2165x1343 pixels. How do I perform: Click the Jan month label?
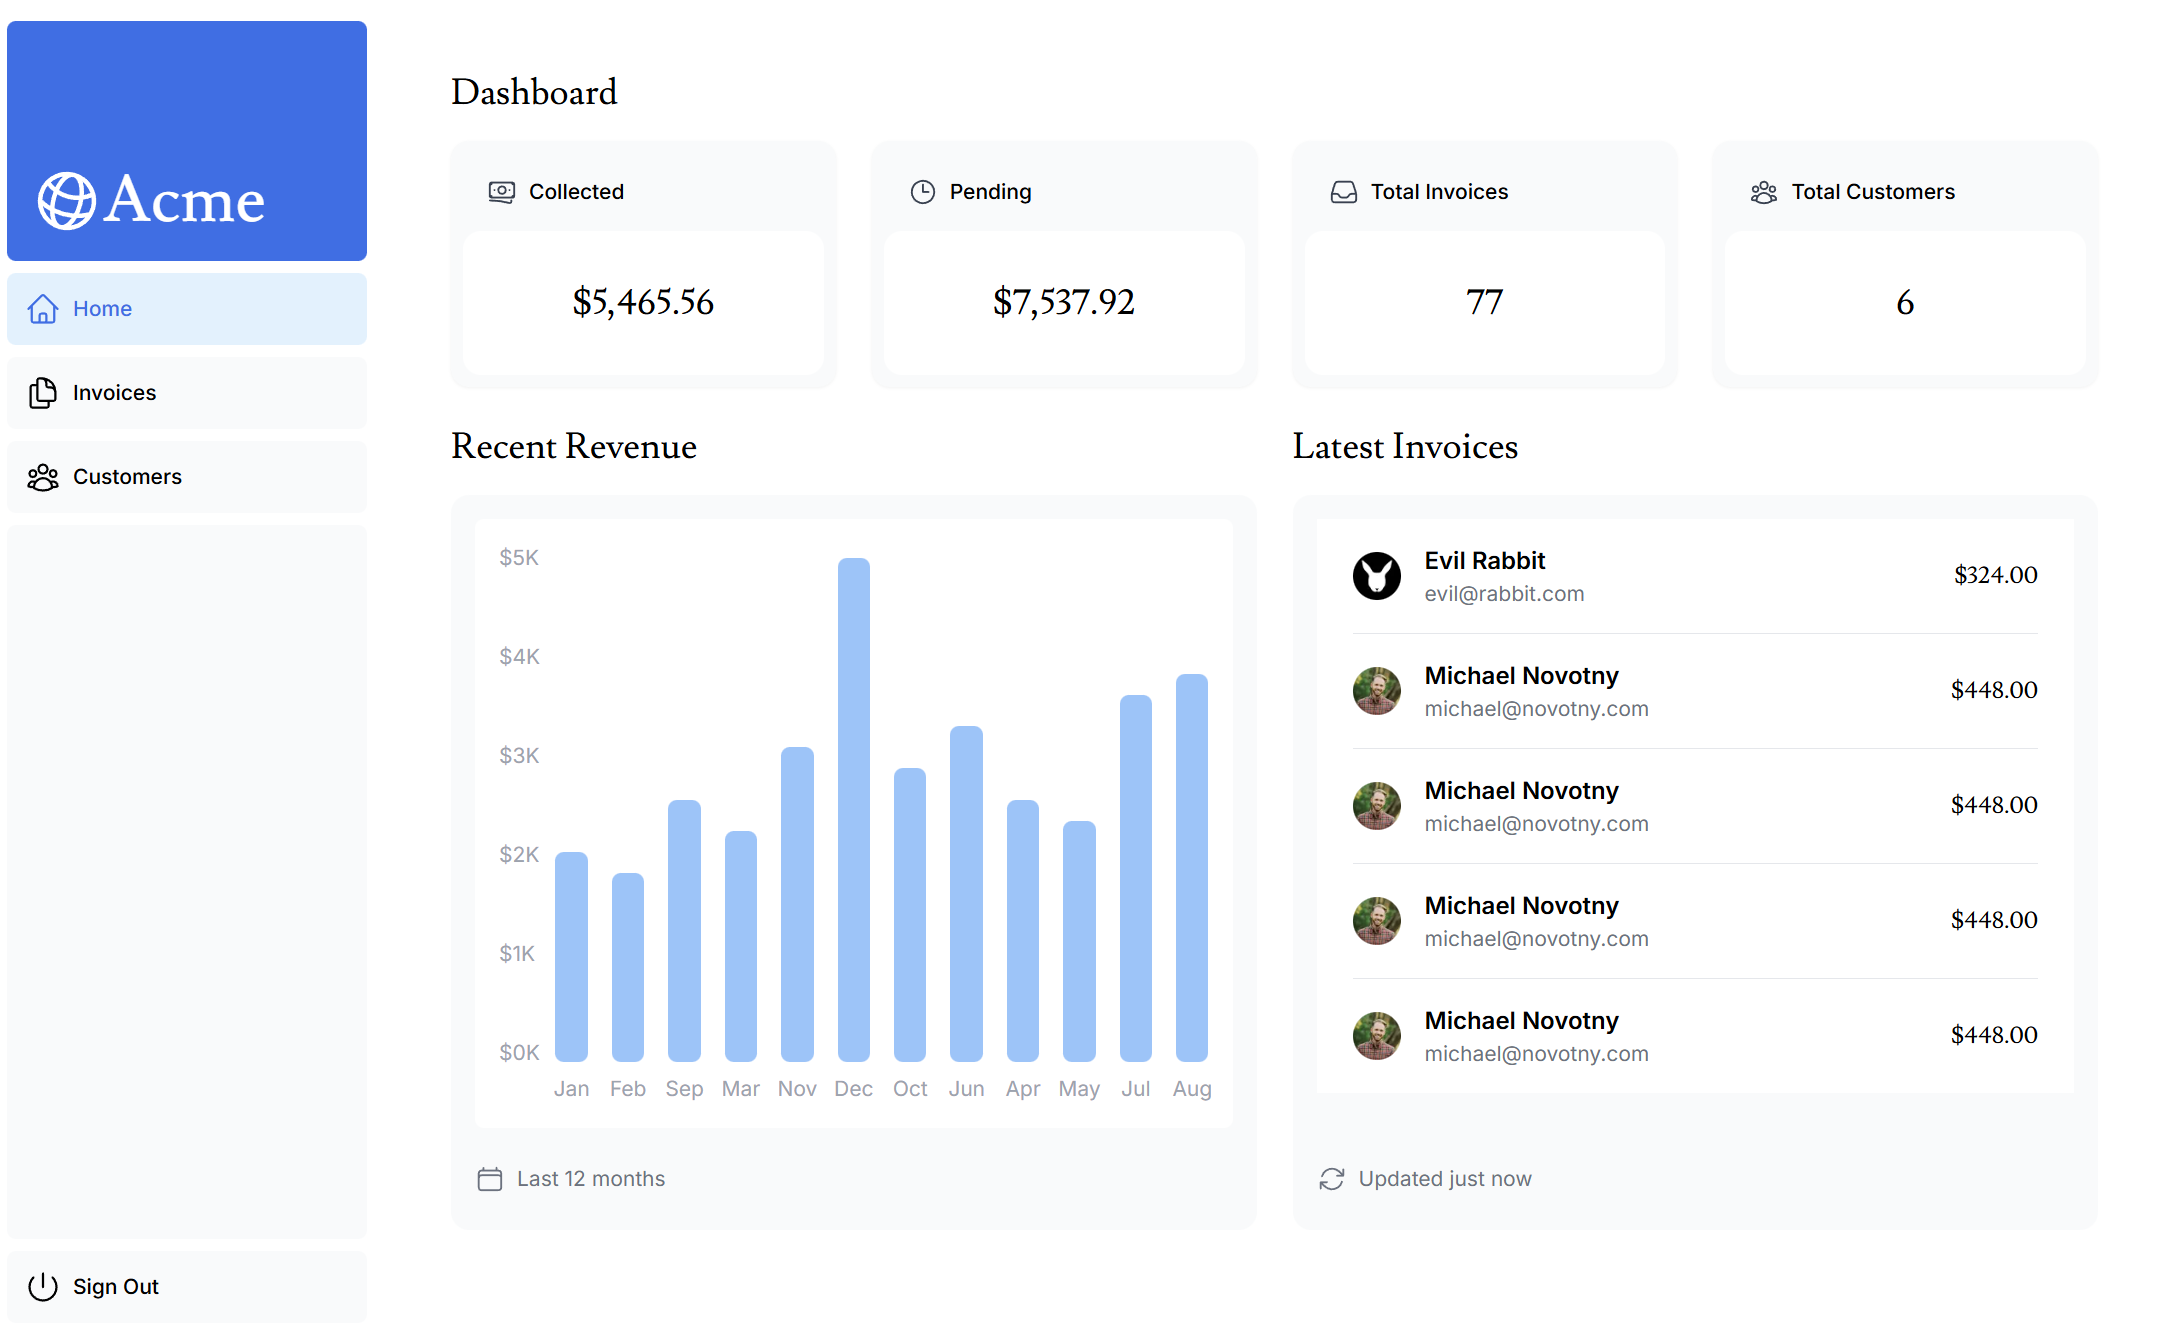[x=572, y=1089]
